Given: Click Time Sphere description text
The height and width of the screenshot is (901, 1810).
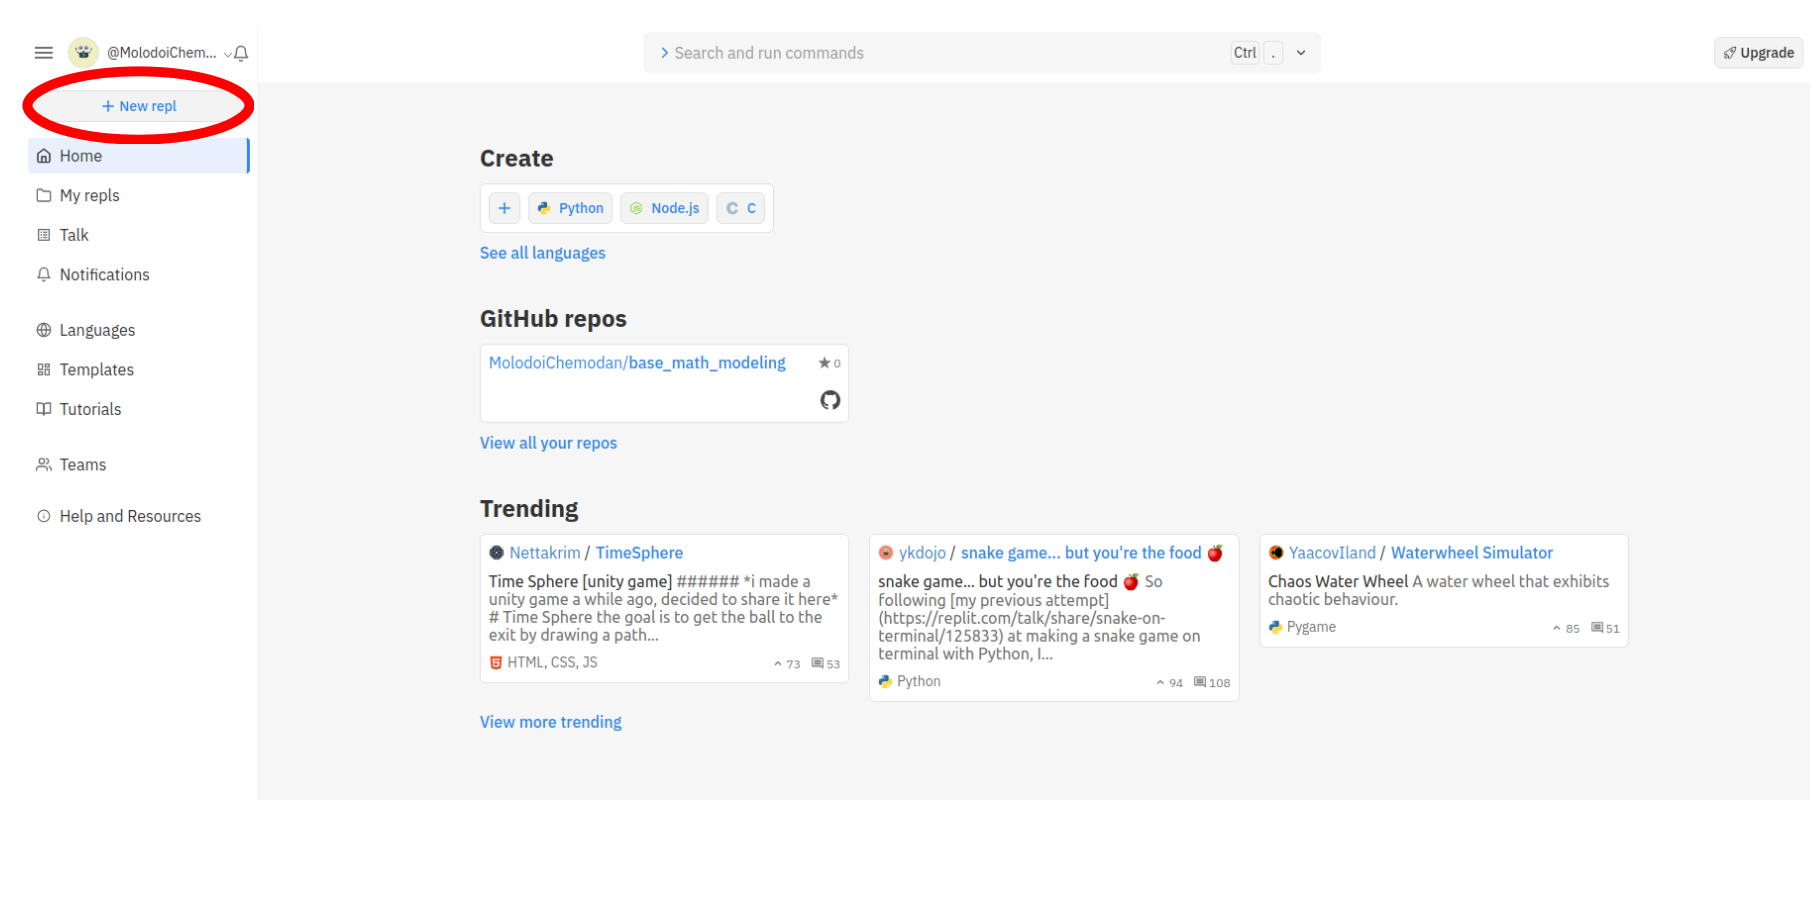Looking at the screenshot, I should (x=663, y=608).
